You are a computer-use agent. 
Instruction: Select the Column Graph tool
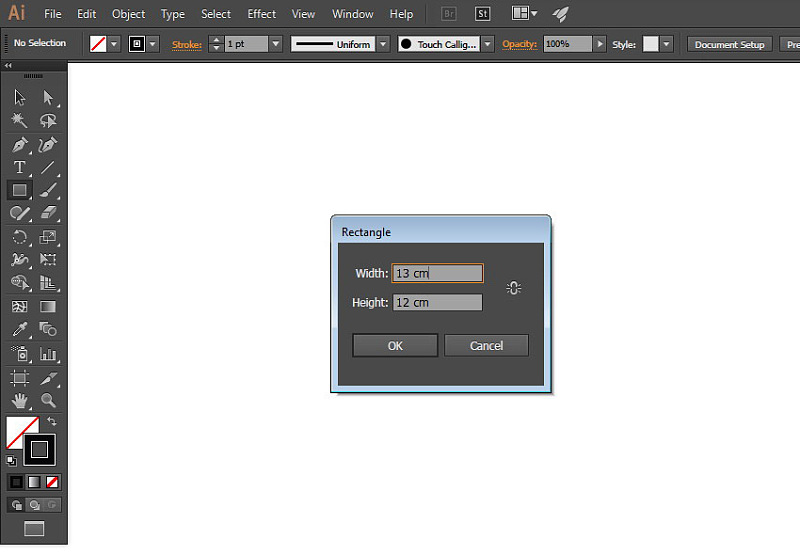[48, 353]
